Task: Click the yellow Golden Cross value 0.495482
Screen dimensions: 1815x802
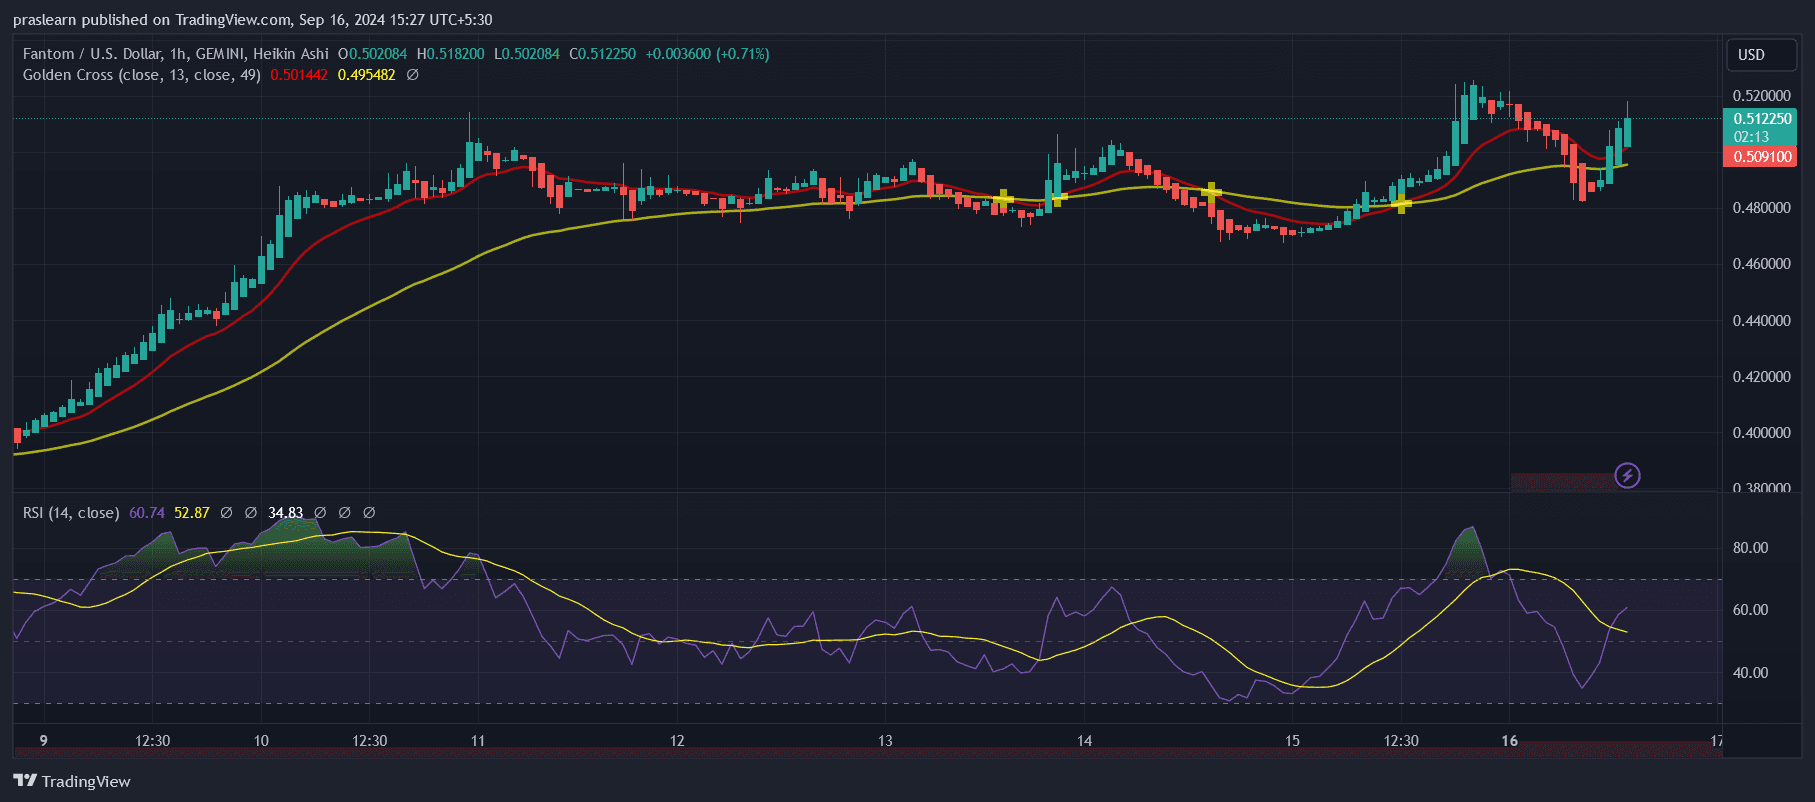Action: 366,75
